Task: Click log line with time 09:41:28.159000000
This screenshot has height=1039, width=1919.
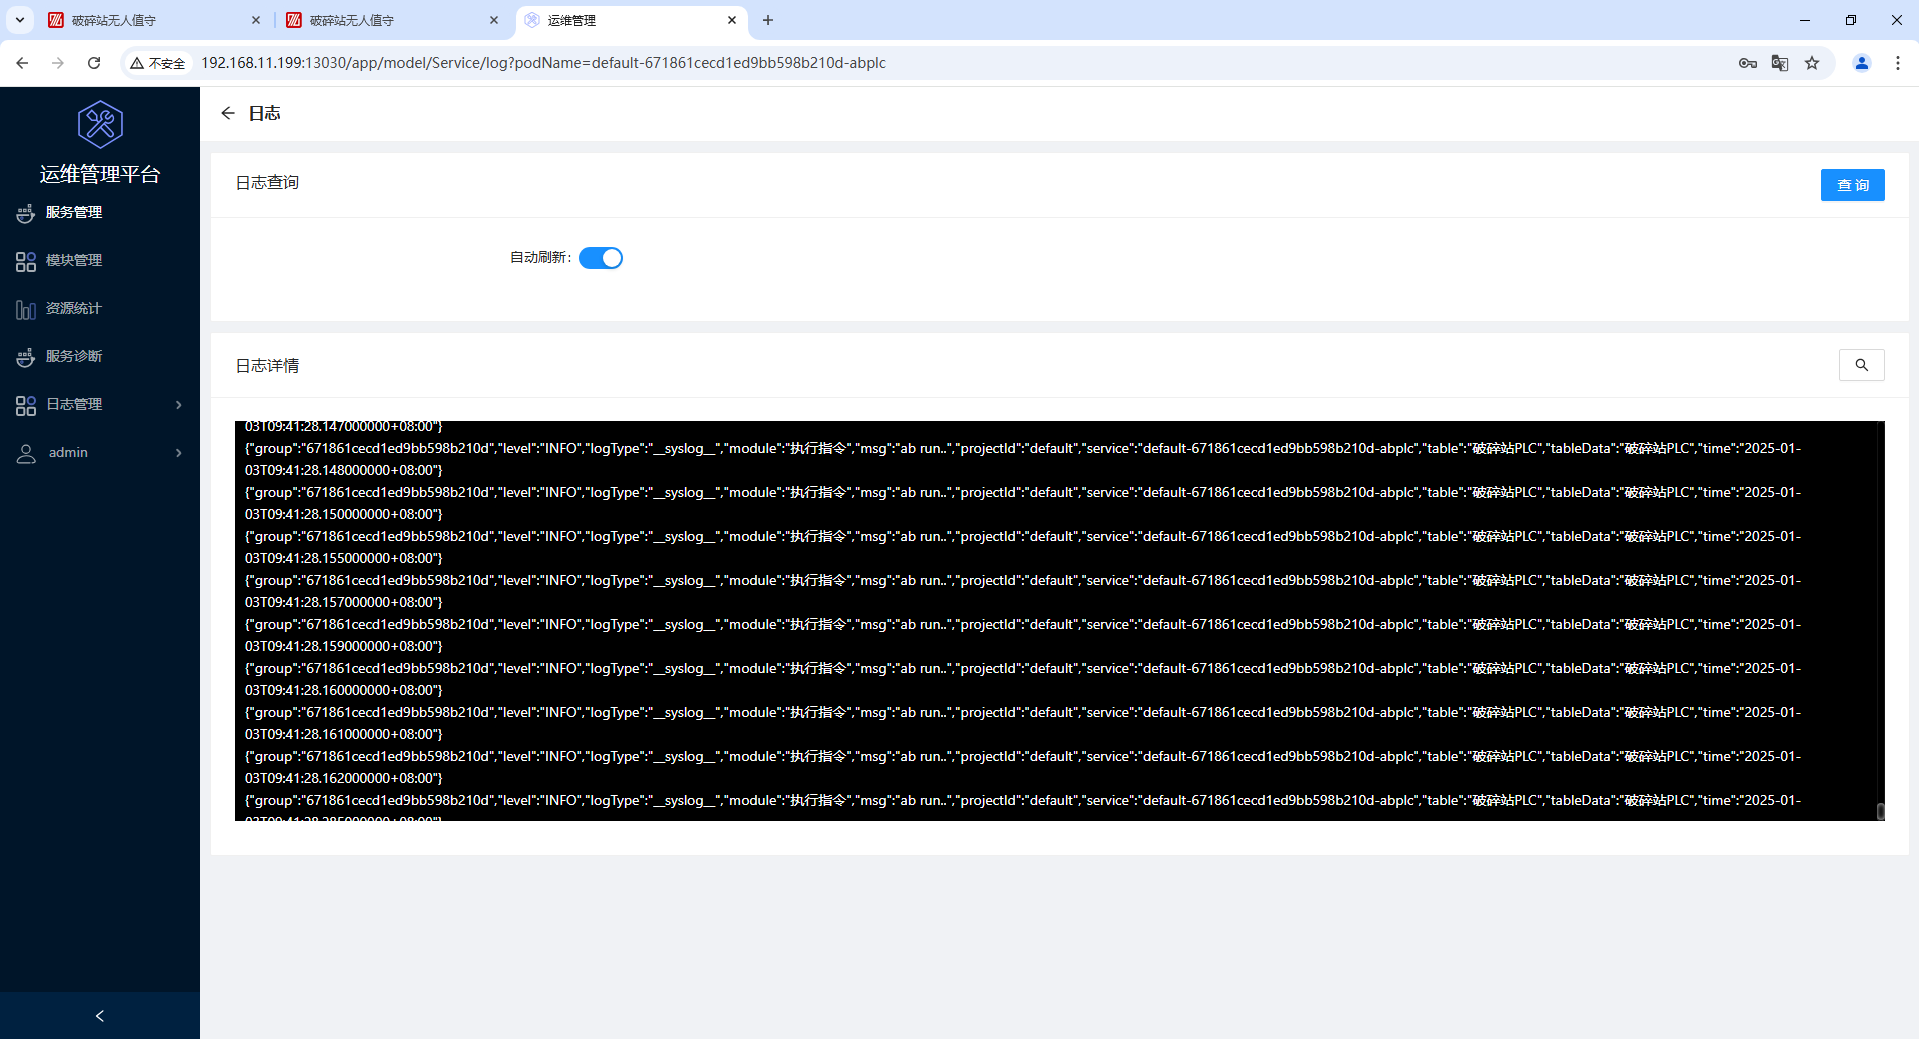Action: pyautogui.click(x=1023, y=635)
